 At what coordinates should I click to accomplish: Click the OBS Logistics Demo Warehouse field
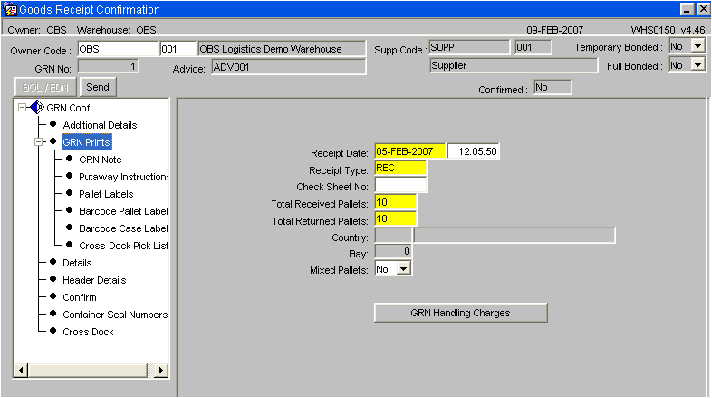pos(282,49)
